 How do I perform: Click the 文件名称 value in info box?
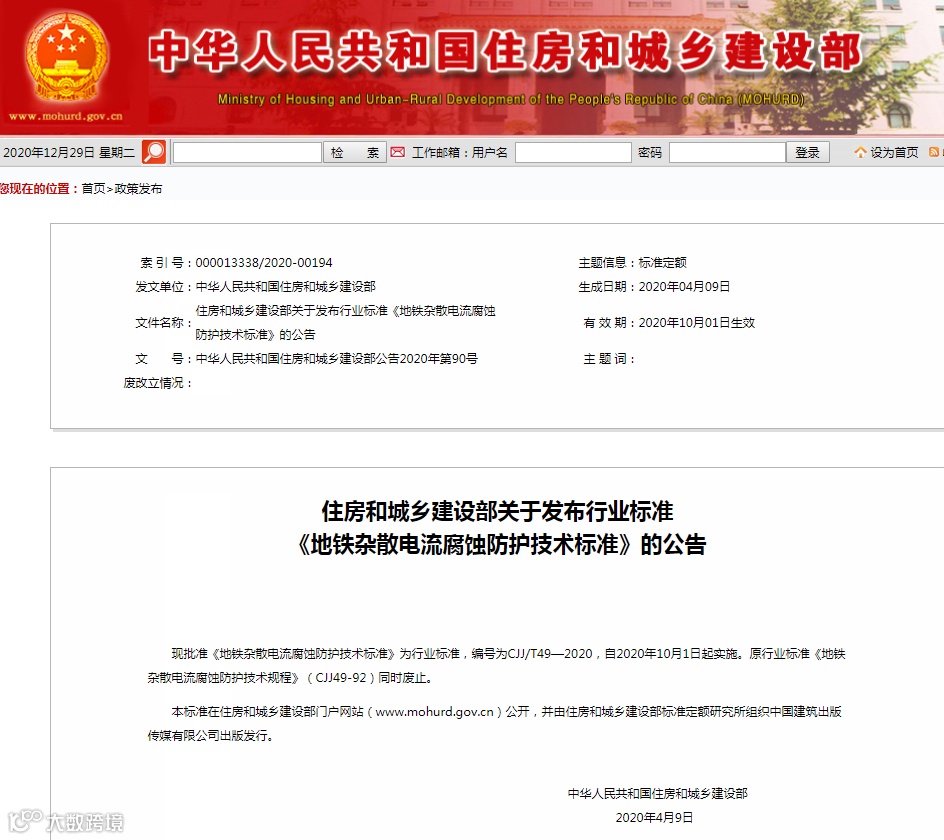click(x=345, y=323)
